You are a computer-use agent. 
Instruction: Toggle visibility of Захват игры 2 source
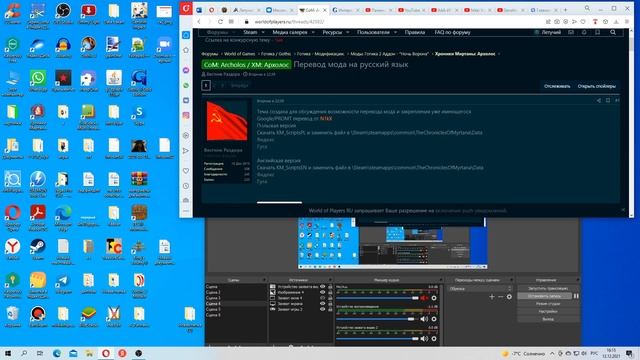click(x=322, y=309)
